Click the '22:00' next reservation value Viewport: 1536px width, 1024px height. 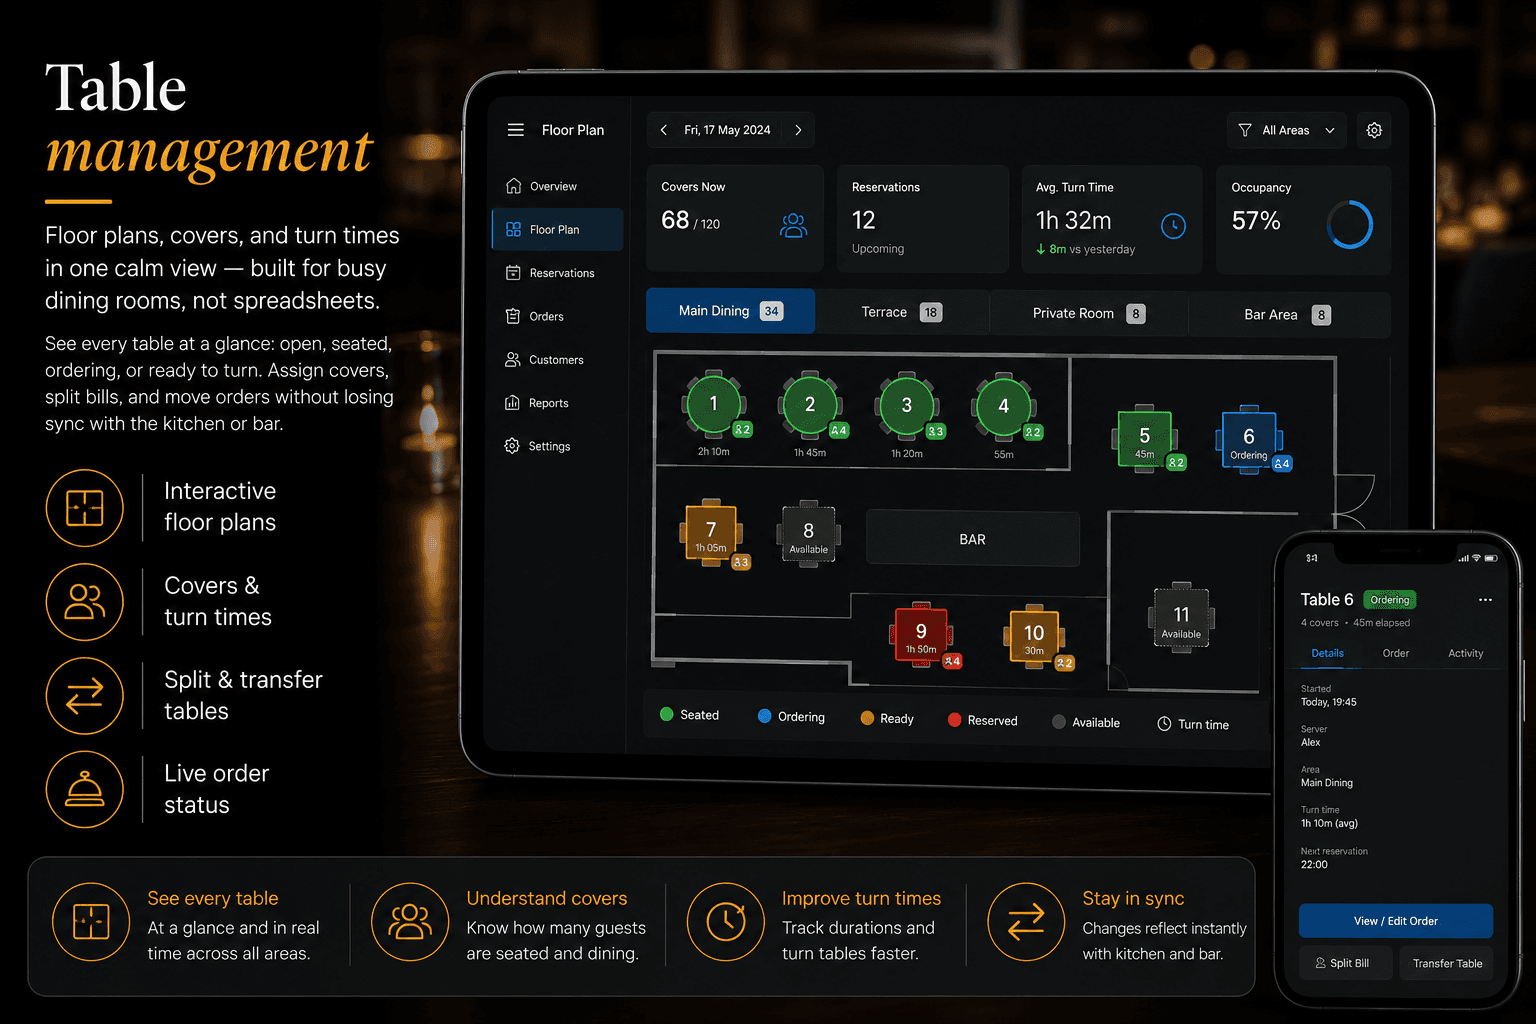point(1314,865)
